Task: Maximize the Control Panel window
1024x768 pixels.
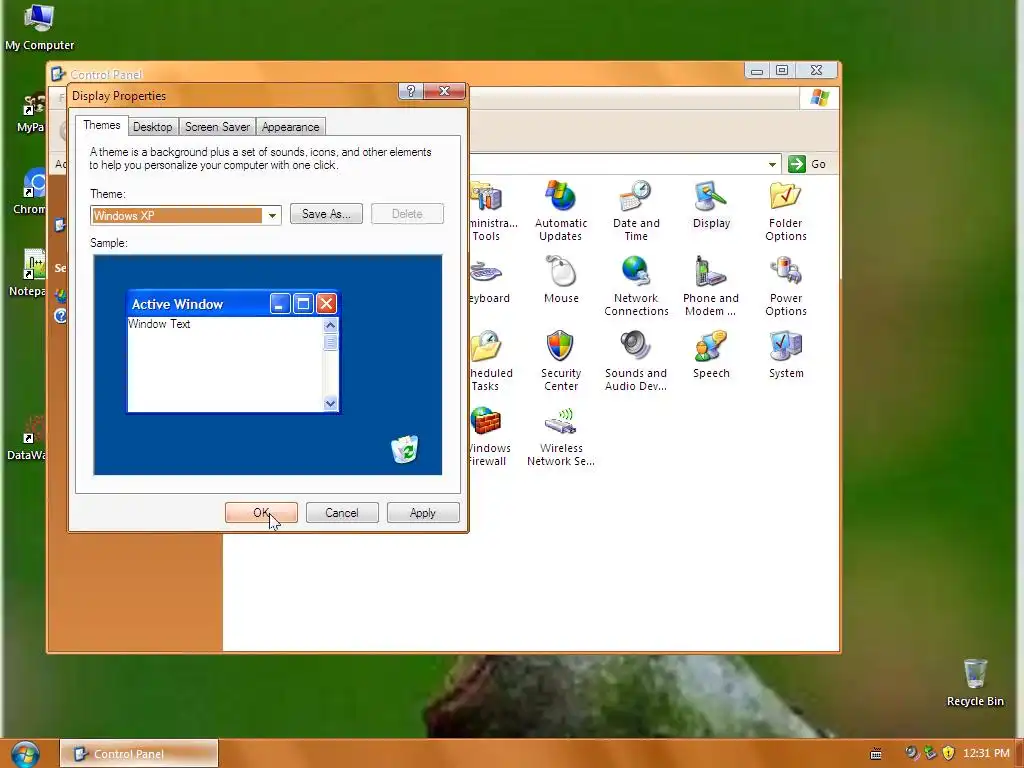Action: [x=782, y=70]
